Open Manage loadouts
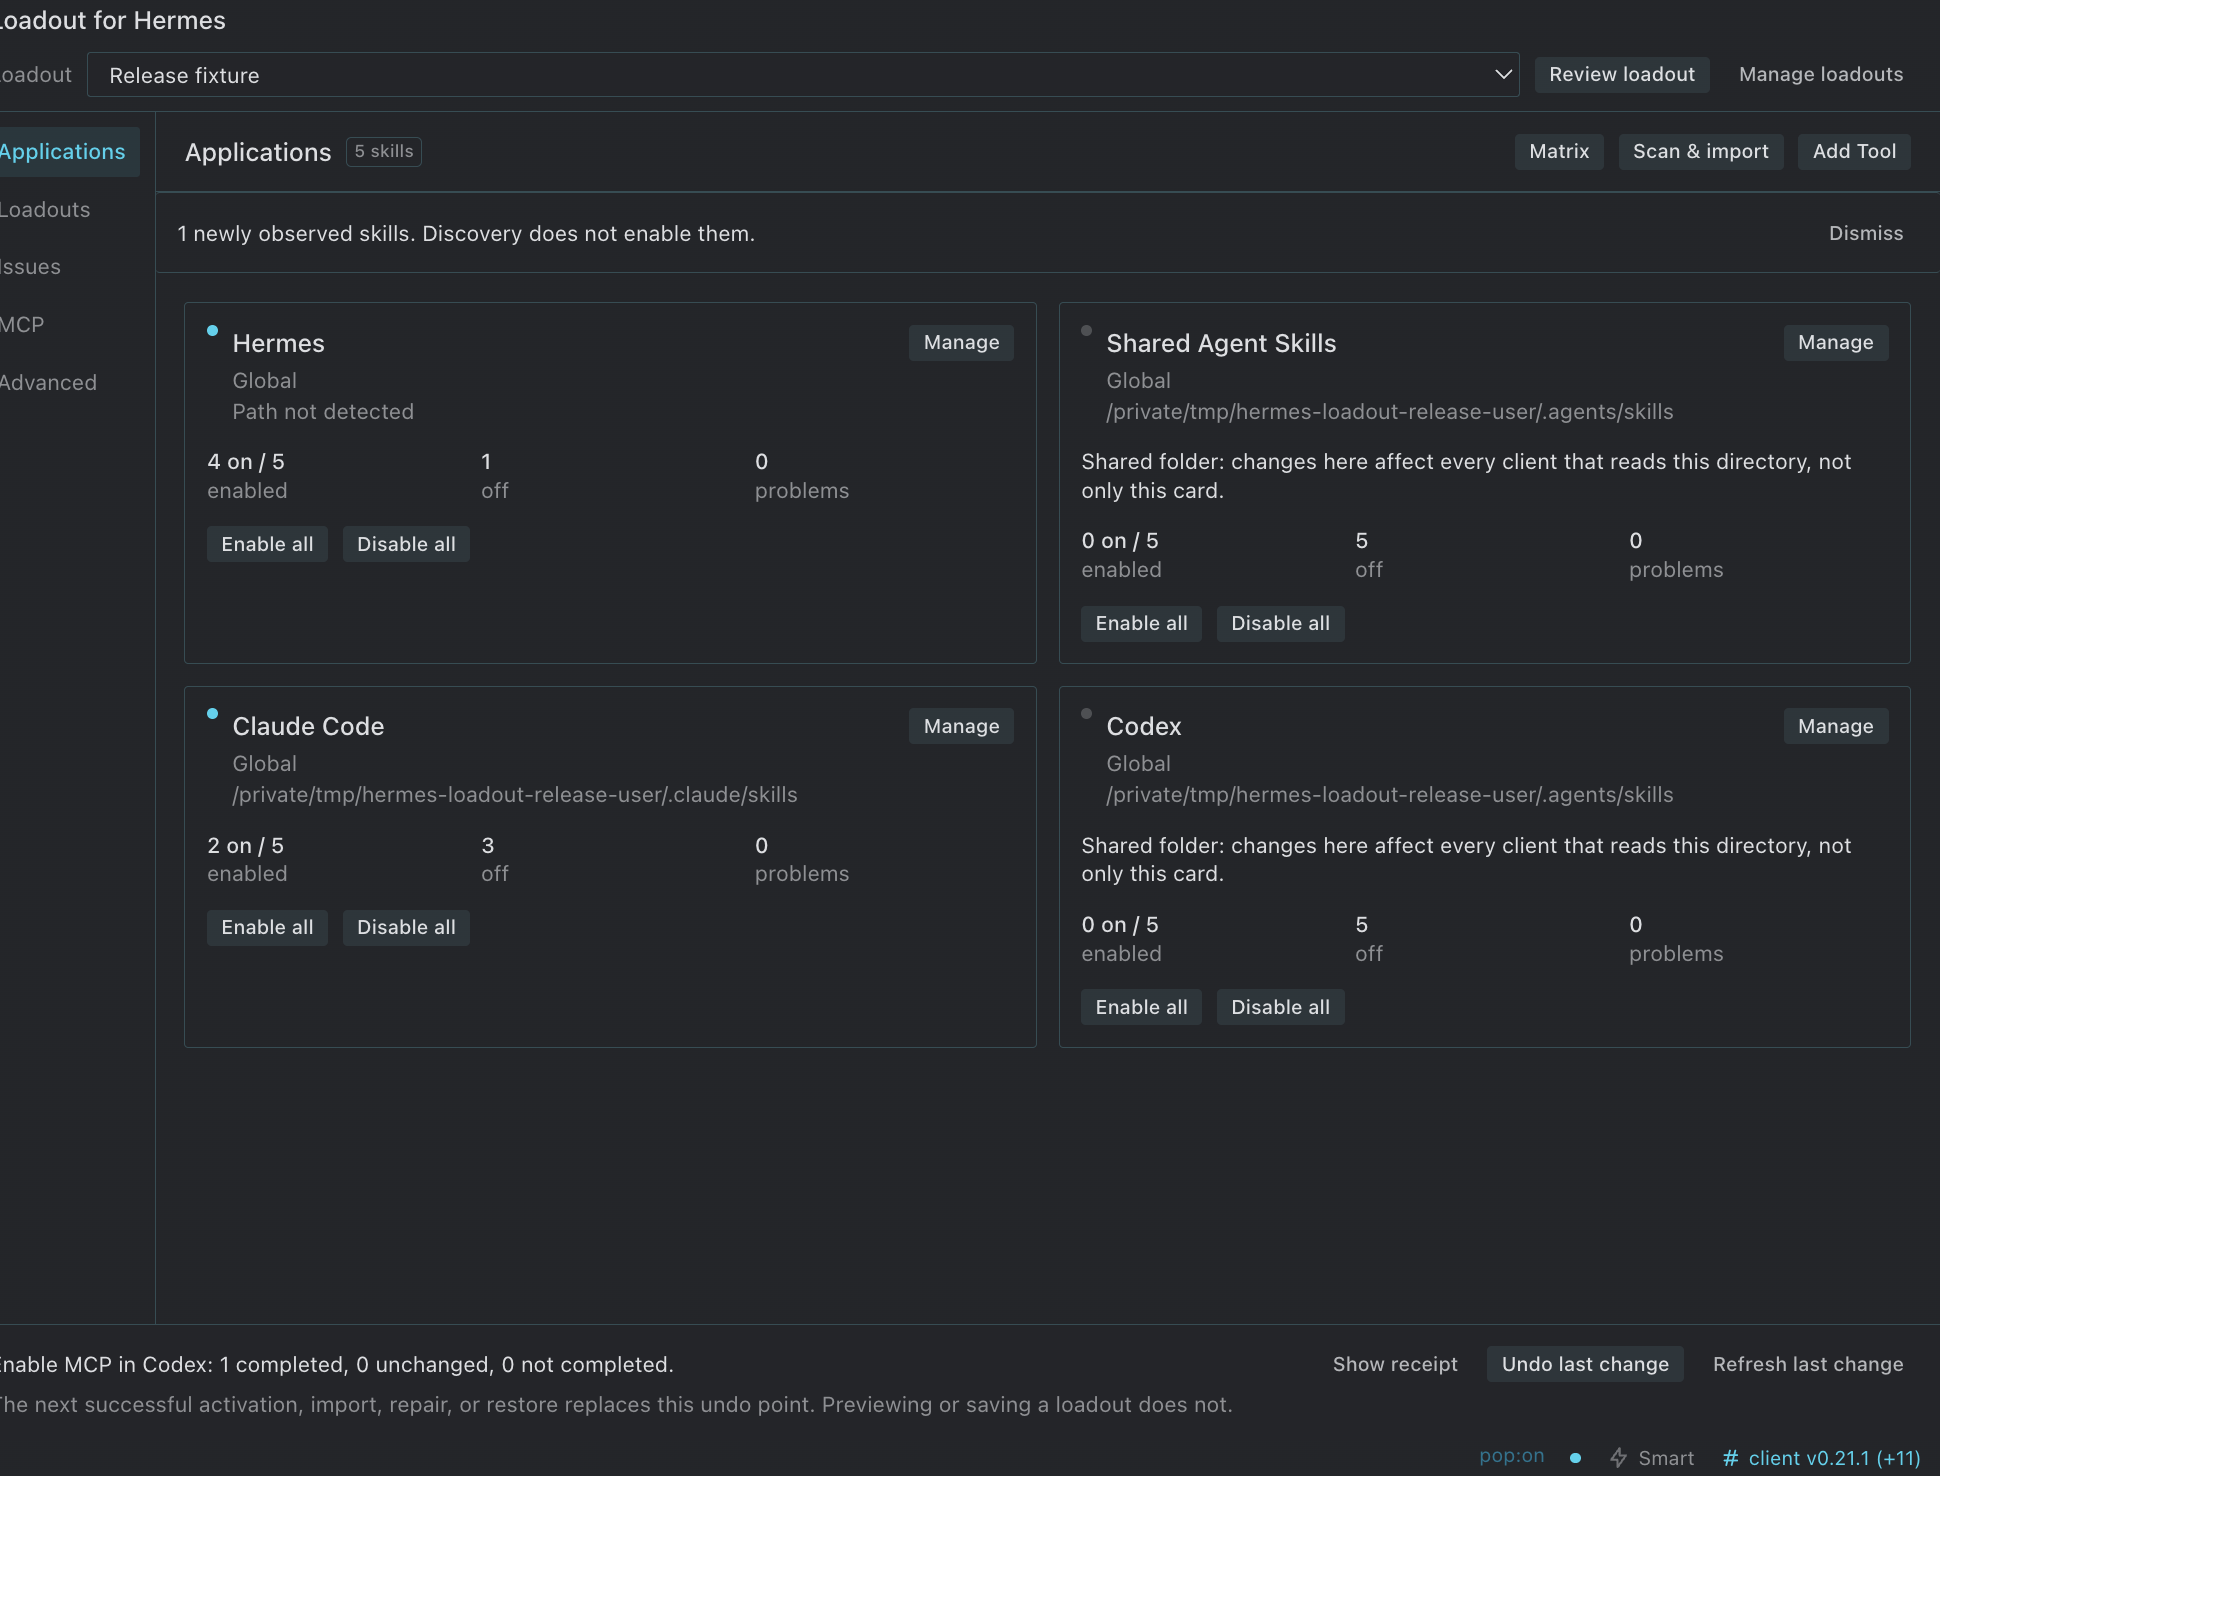Screen dimensions: 2230x1612 [x=1821, y=74]
